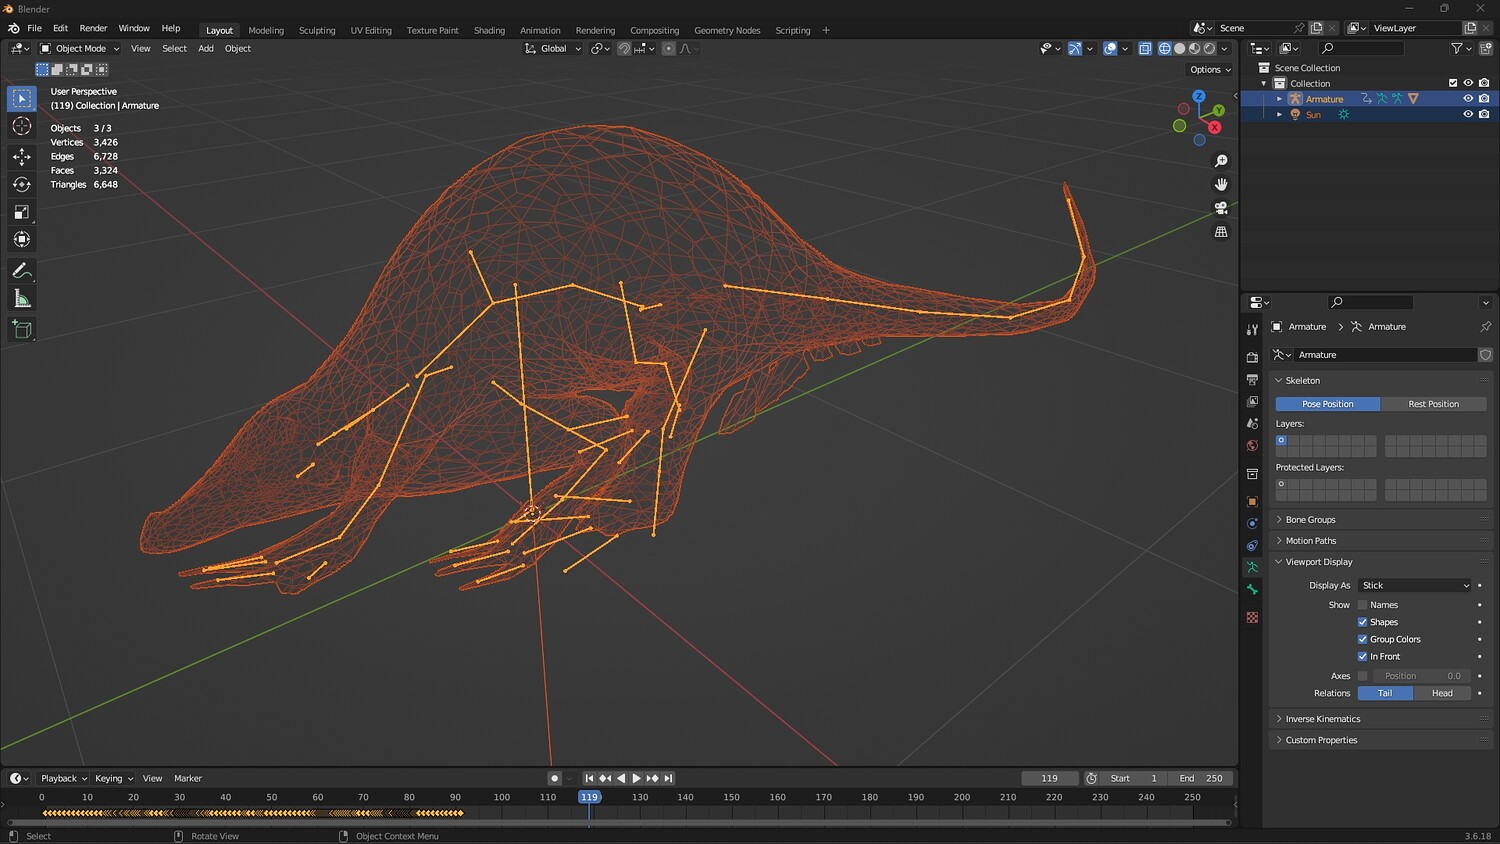Viewport: 1500px width, 844px height.
Task: Set Relations to Head
Action: tap(1442, 693)
